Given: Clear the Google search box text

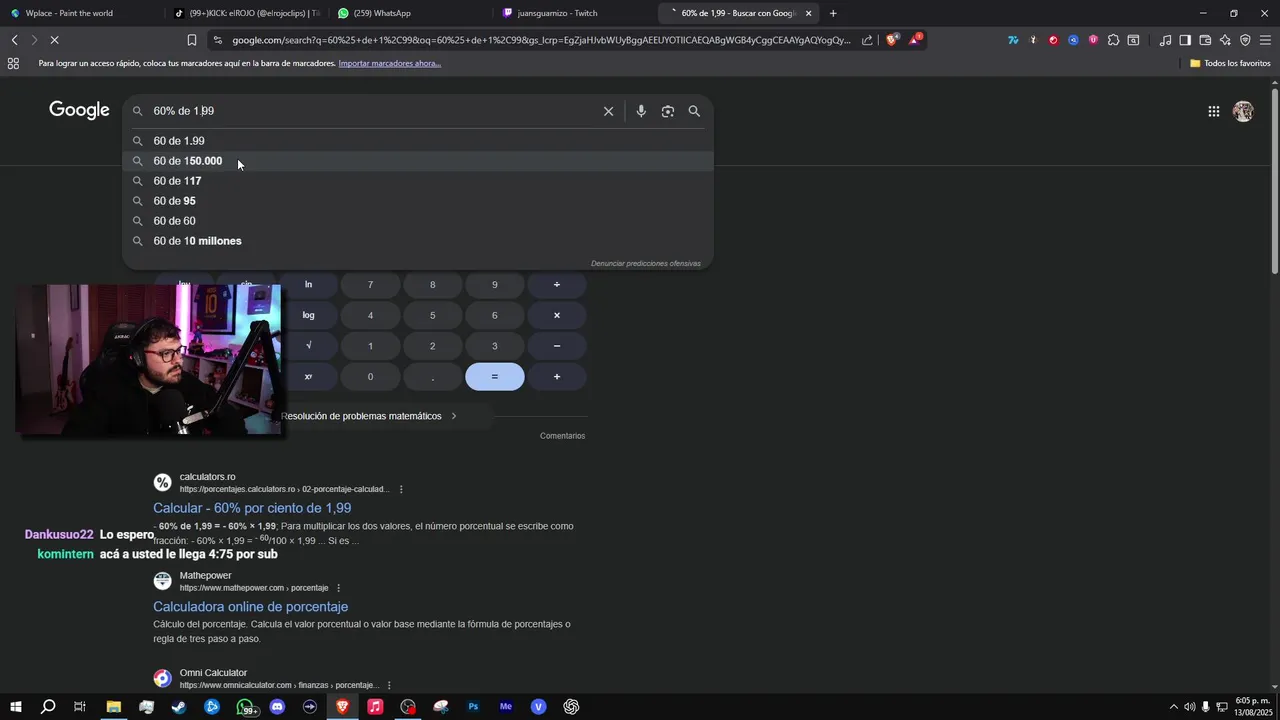Looking at the screenshot, I should click(608, 111).
